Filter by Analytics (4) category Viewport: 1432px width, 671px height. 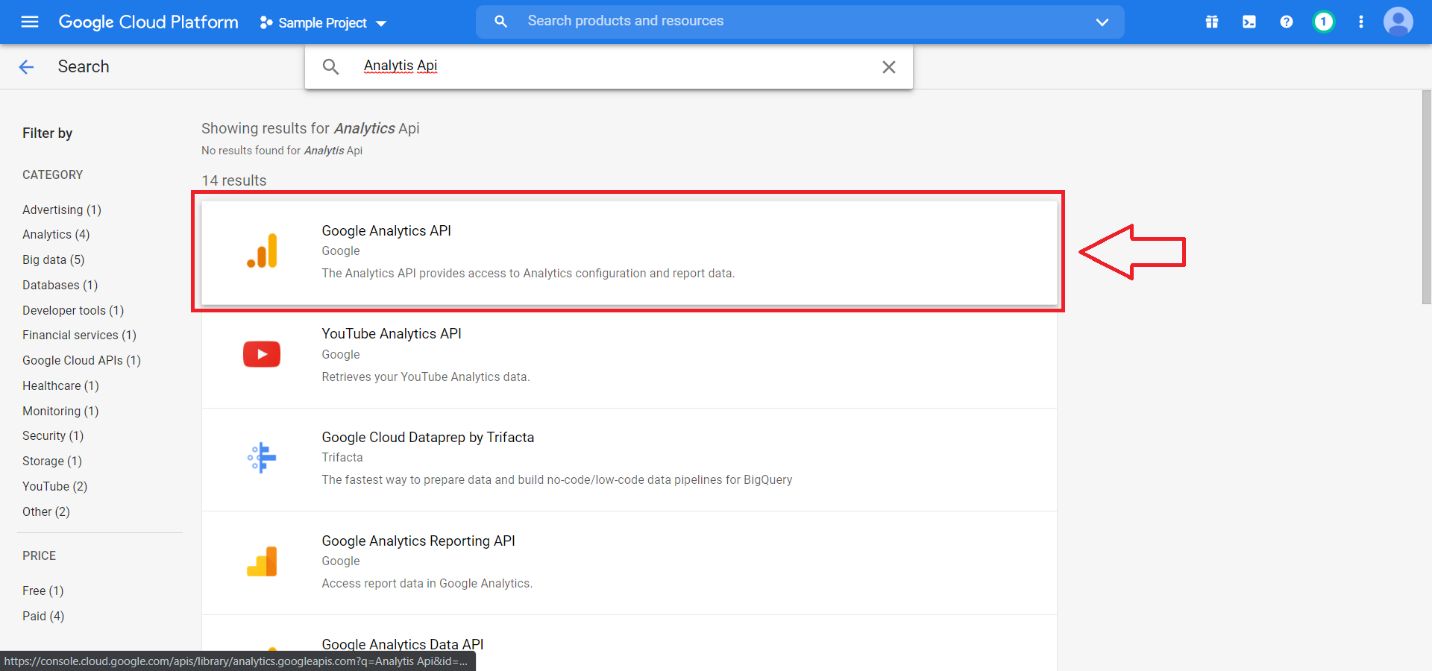coord(56,235)
